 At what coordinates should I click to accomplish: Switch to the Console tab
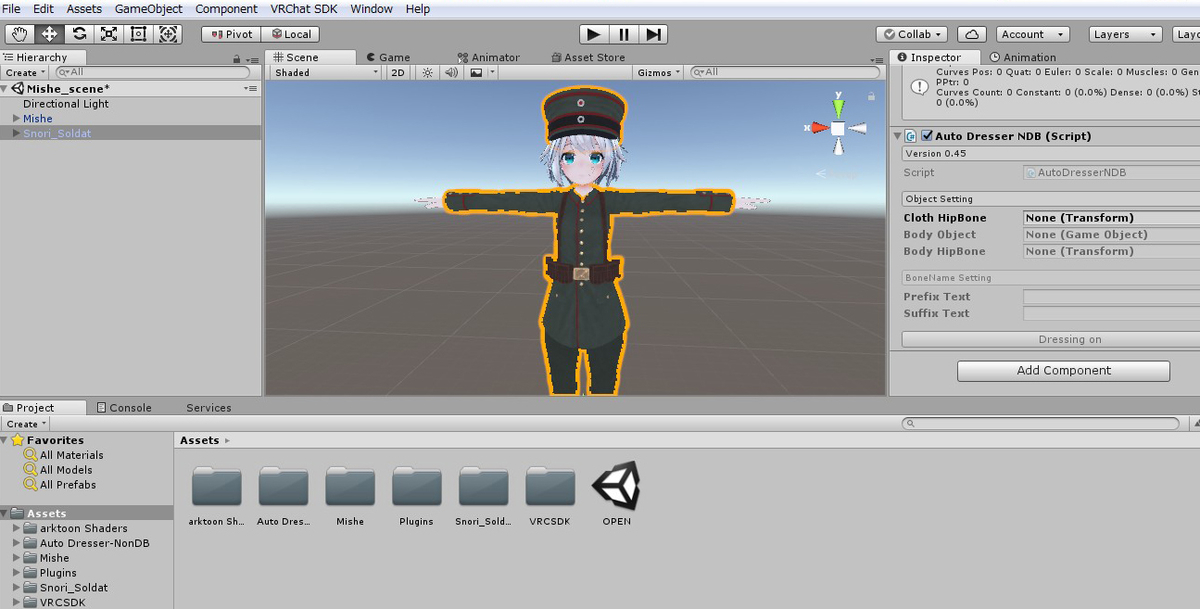[124, 408]
